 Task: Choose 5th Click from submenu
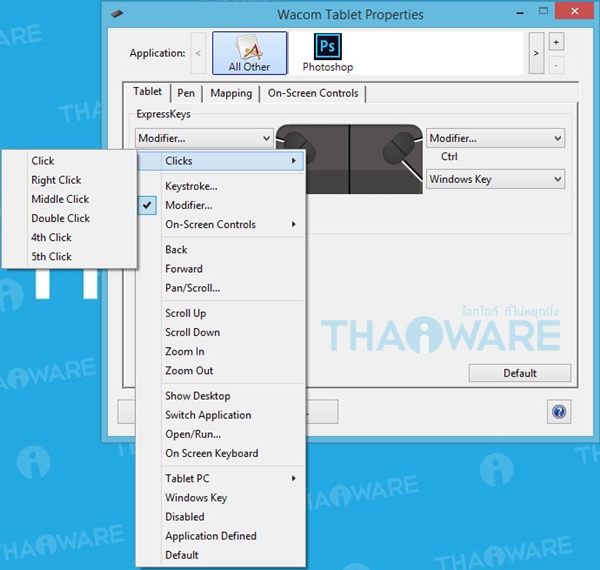point(70,257)
